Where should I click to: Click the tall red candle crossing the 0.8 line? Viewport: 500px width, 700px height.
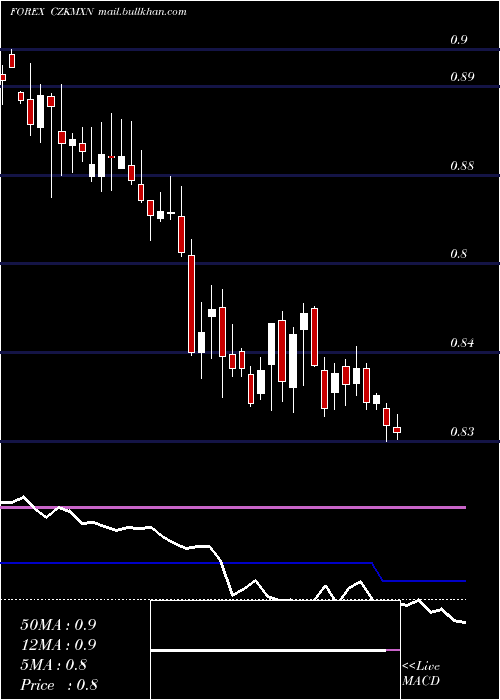point(192,304)
